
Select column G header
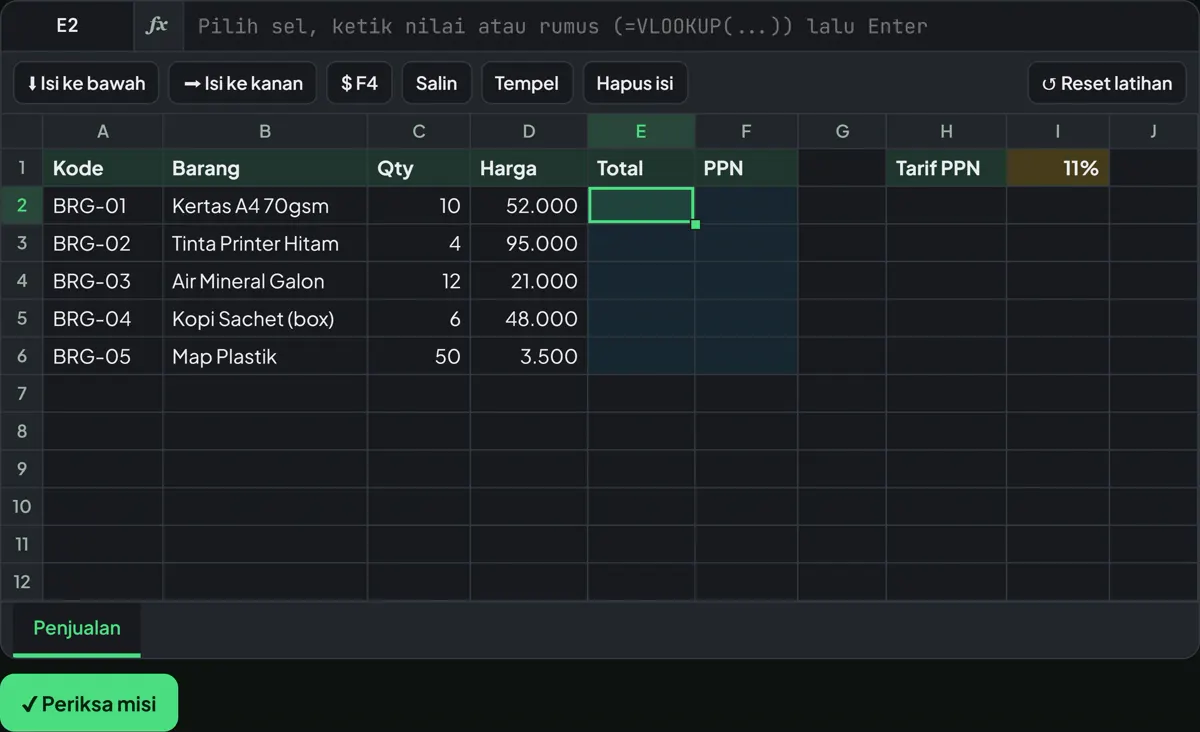pos(842,131)
